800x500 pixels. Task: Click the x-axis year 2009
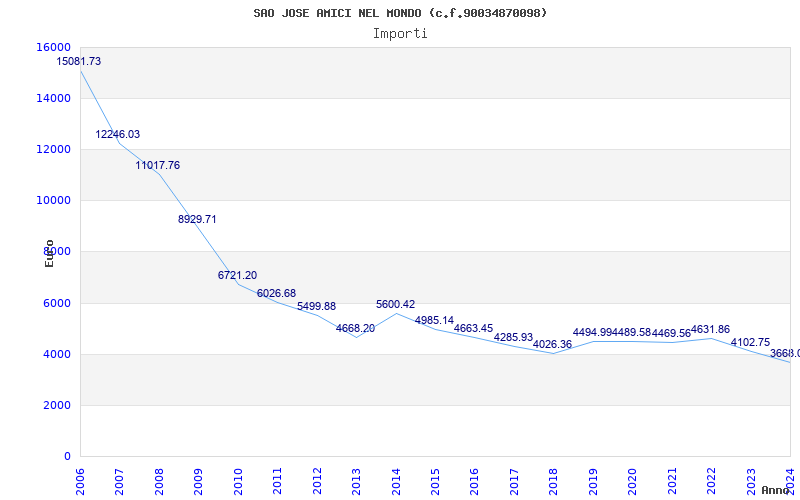198,480
